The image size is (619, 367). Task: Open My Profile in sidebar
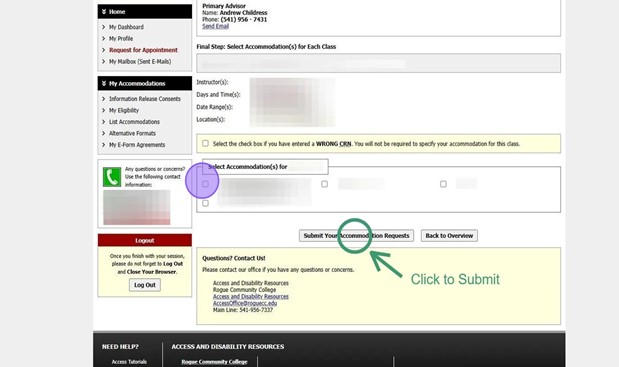click(x=121, y=39)
